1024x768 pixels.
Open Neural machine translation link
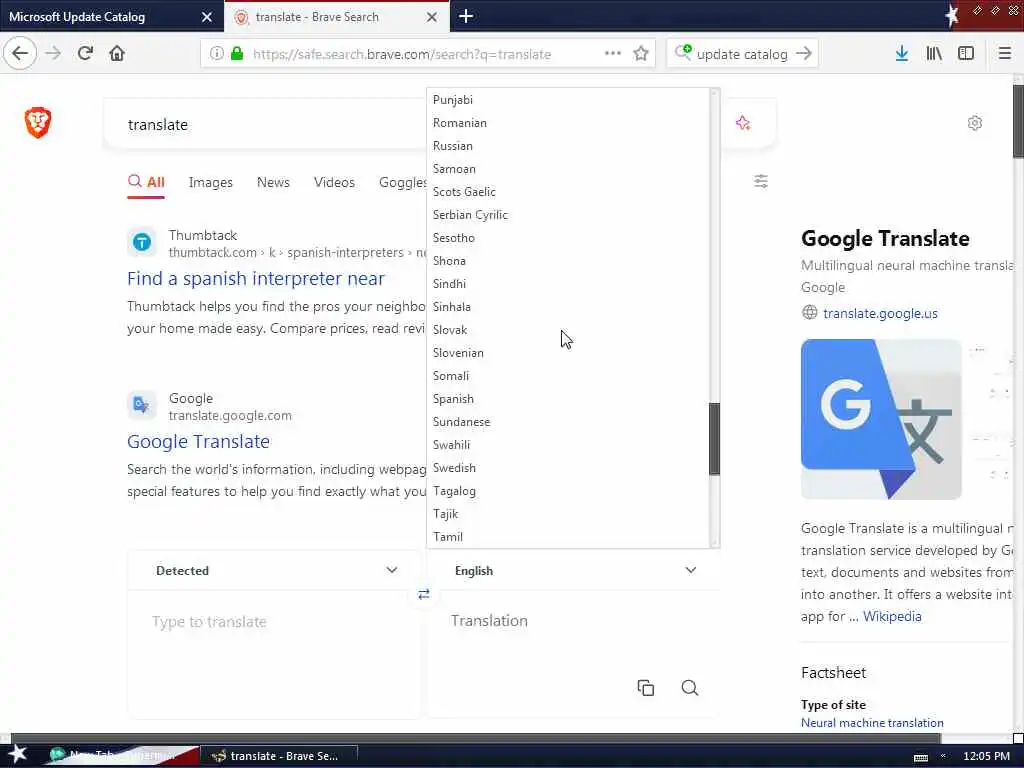(x=872, y=722)
